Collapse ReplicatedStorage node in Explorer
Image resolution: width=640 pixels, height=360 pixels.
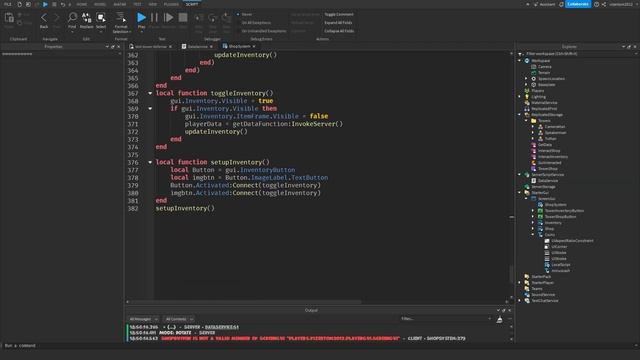(x=520, y=115)
